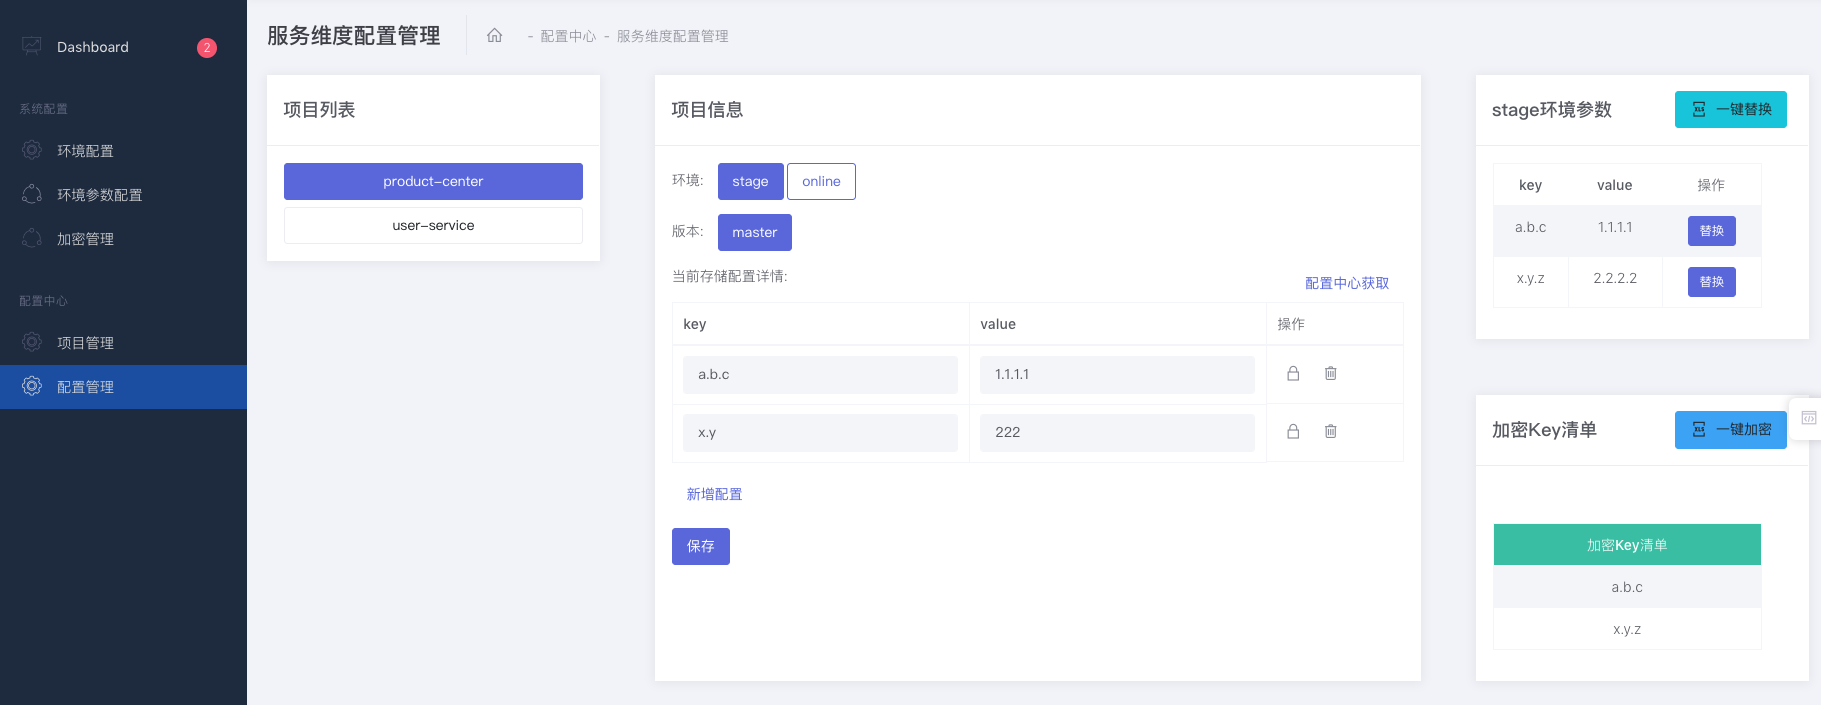Screen dimensions: 1821x705
Task: Lock the a.b.c configuration row
Action: pos(1293,373)
